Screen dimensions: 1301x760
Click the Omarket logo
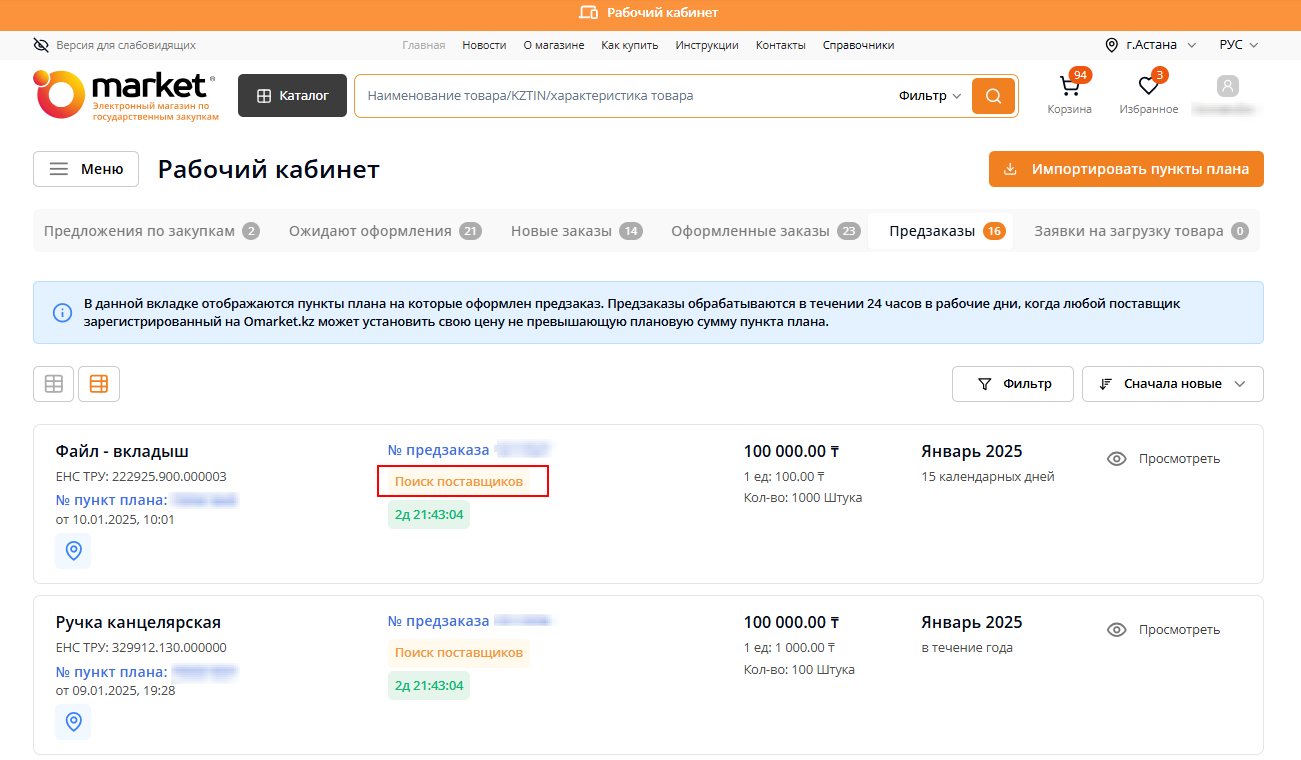tap(125, 95)
